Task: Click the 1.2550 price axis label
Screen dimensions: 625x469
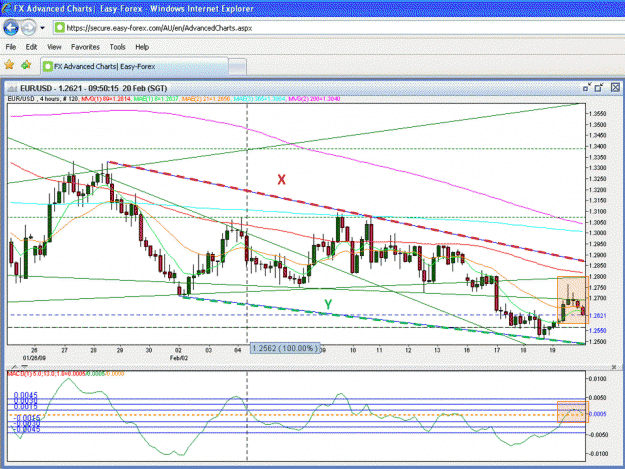Action: (x=597, y=330)
